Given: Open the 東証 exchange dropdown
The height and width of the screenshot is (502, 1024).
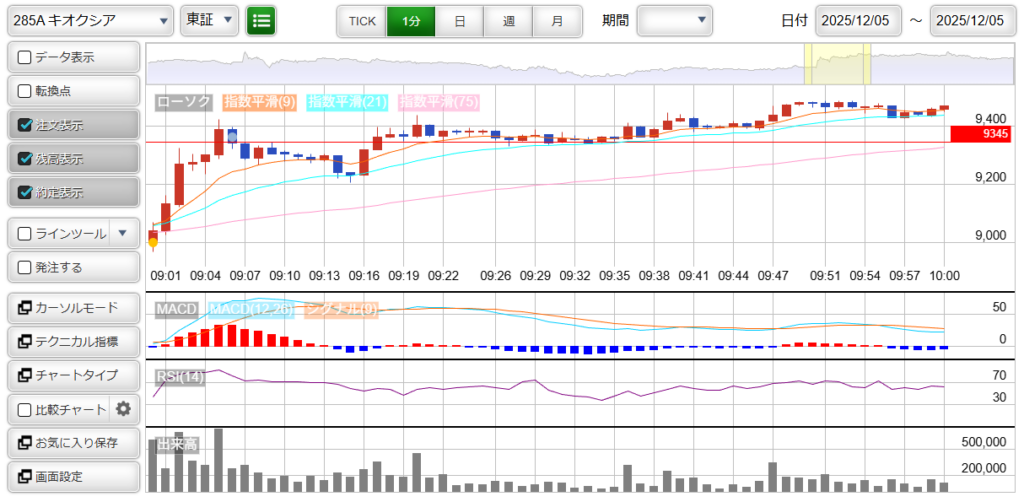Looking at the screenshot, I should [210, 20].
